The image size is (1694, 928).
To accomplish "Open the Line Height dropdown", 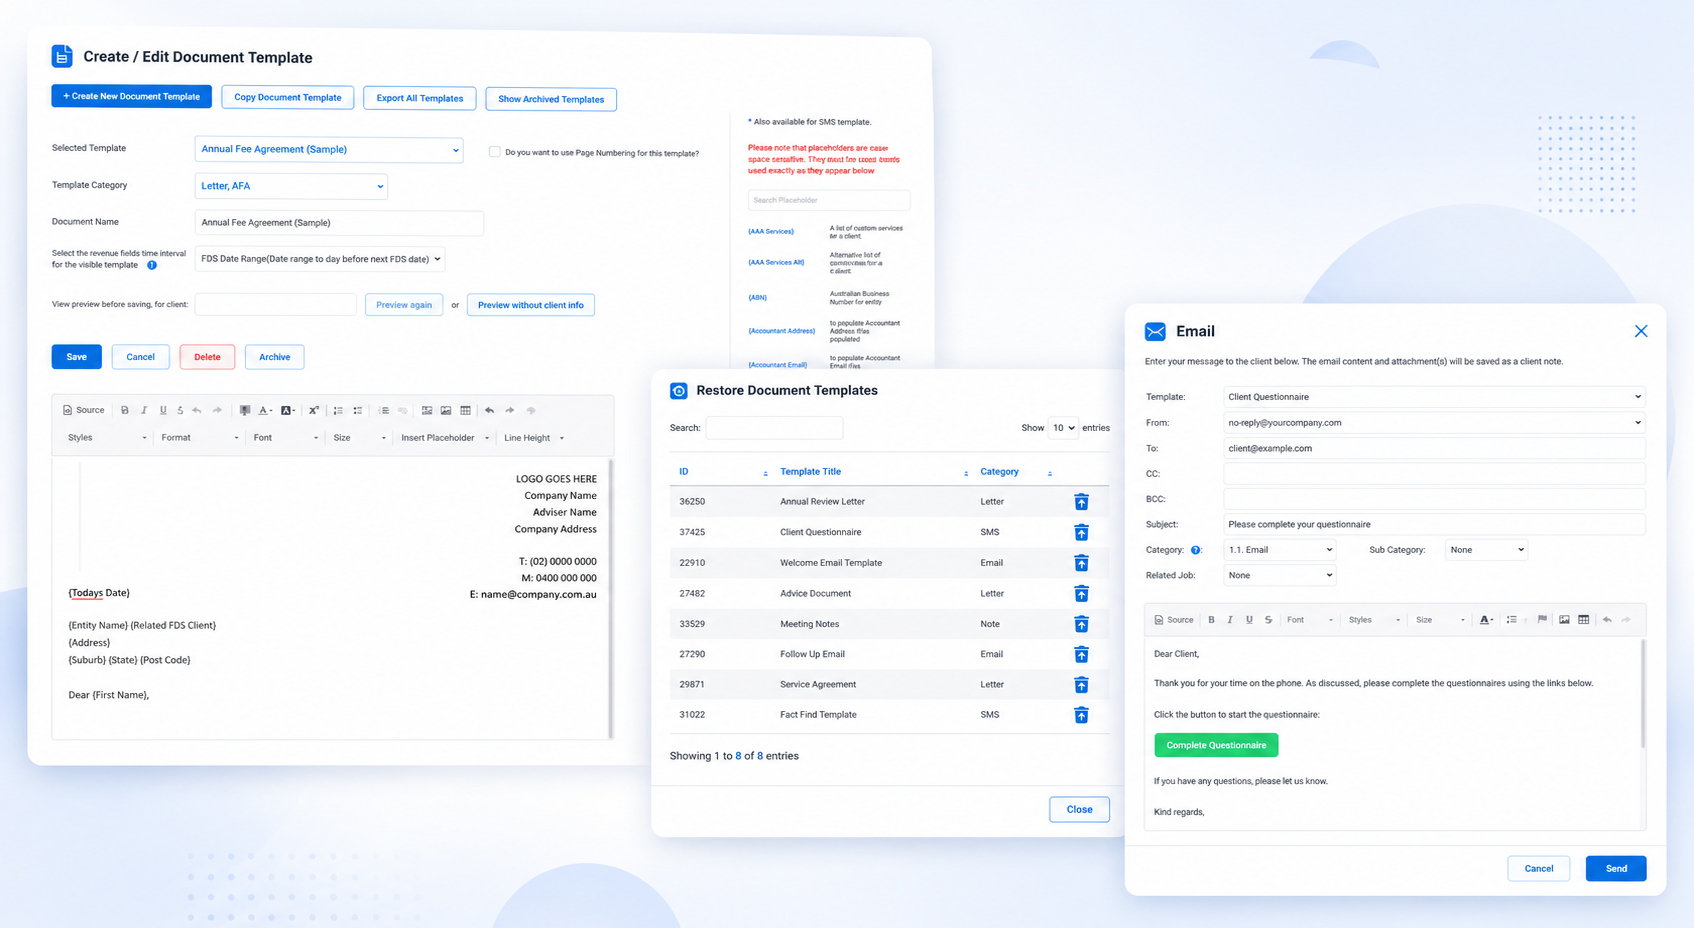I will point(534,438).
